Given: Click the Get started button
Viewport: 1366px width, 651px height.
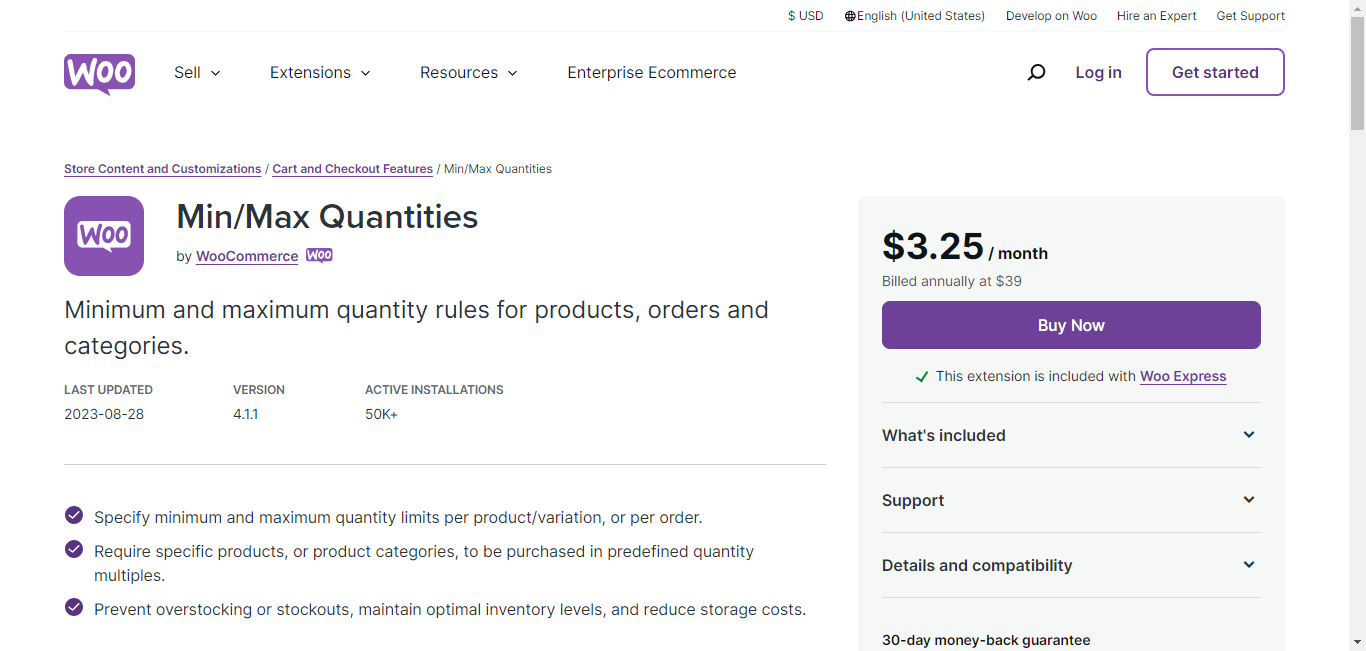Looking at the screenshot, I should [1215, 72].
